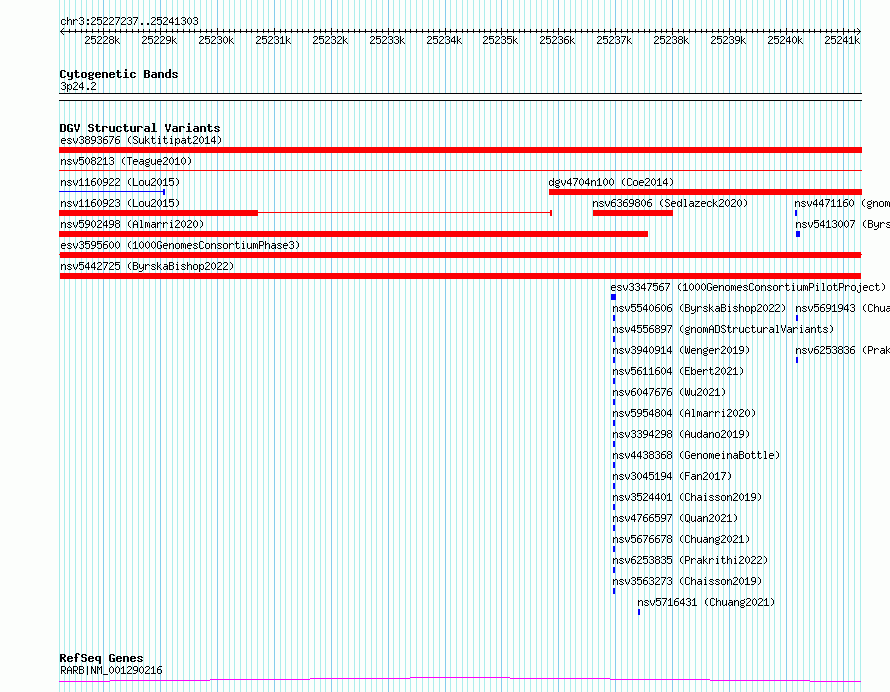Click the RARB|NM_001290216 gene label
Viewport: 890px width, 692px height.
(x=111, y=670)
